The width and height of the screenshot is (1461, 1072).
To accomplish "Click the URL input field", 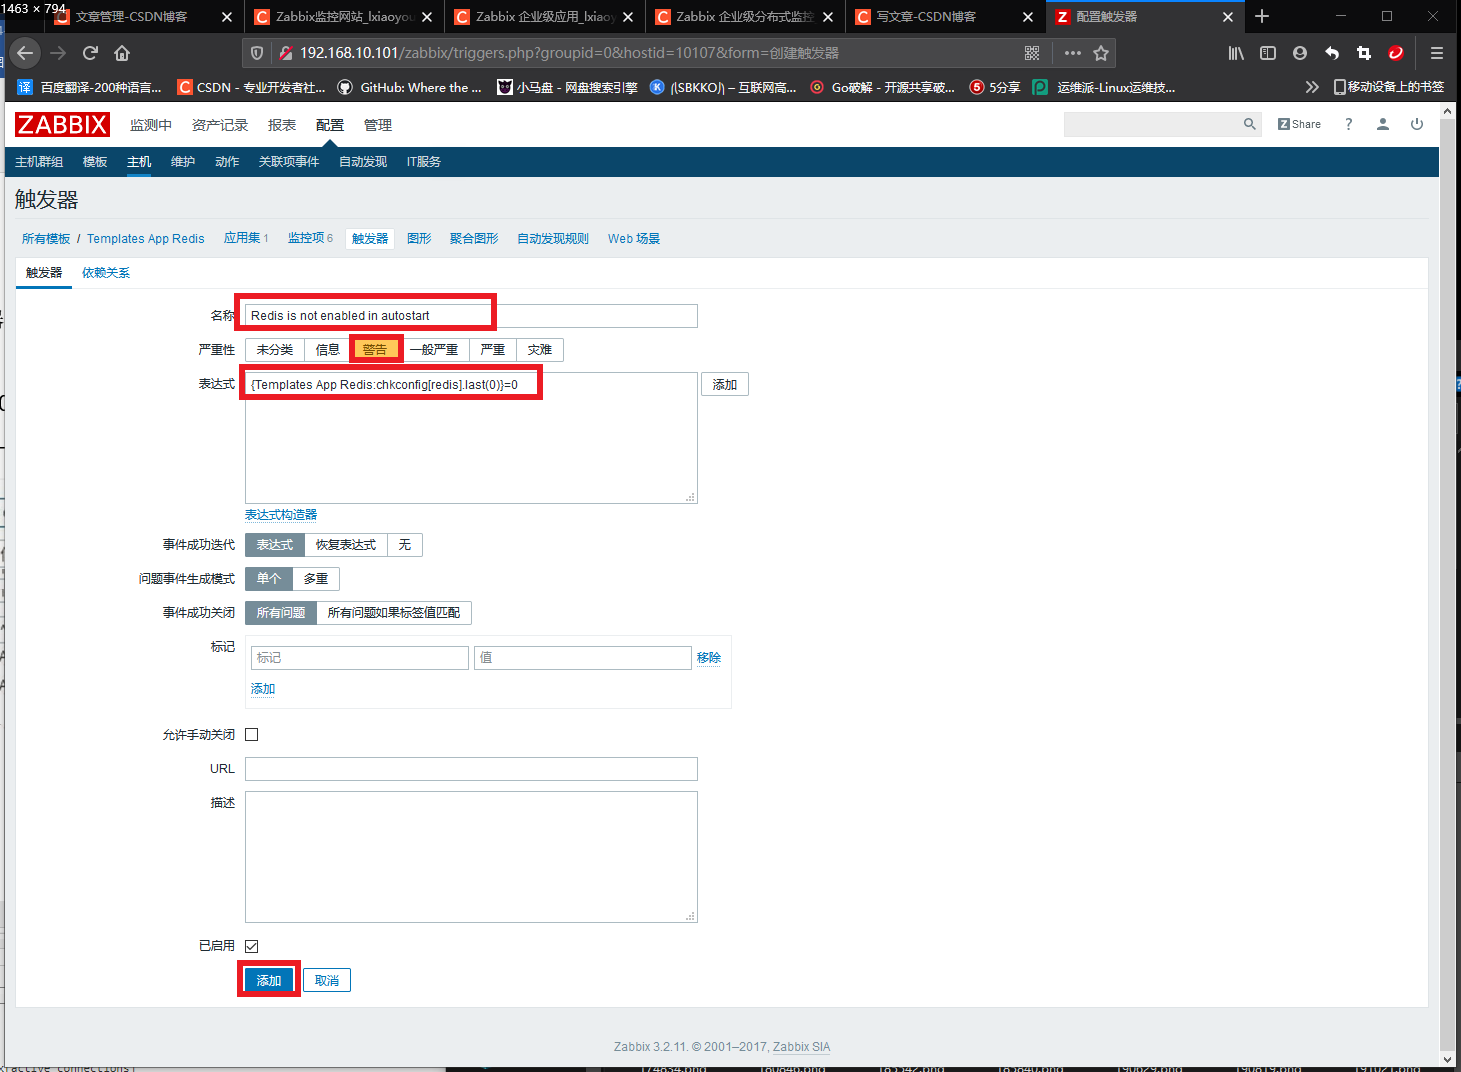I will [x=471, y=769].
